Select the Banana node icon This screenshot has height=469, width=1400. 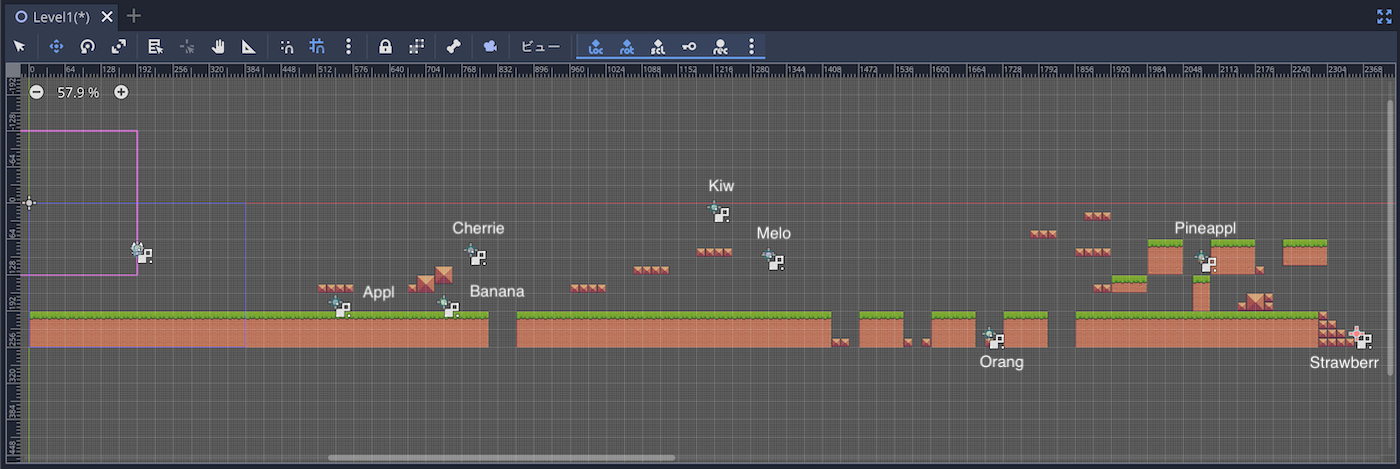click(x=449, y=307)
